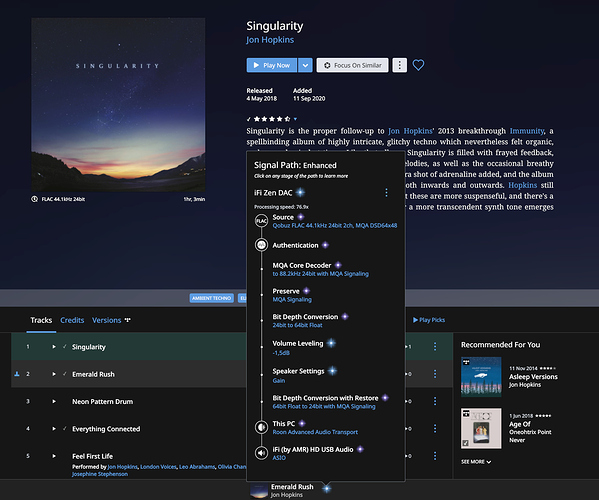
Task: Click the star next to This PC
Action: click(x=302, y=423)
